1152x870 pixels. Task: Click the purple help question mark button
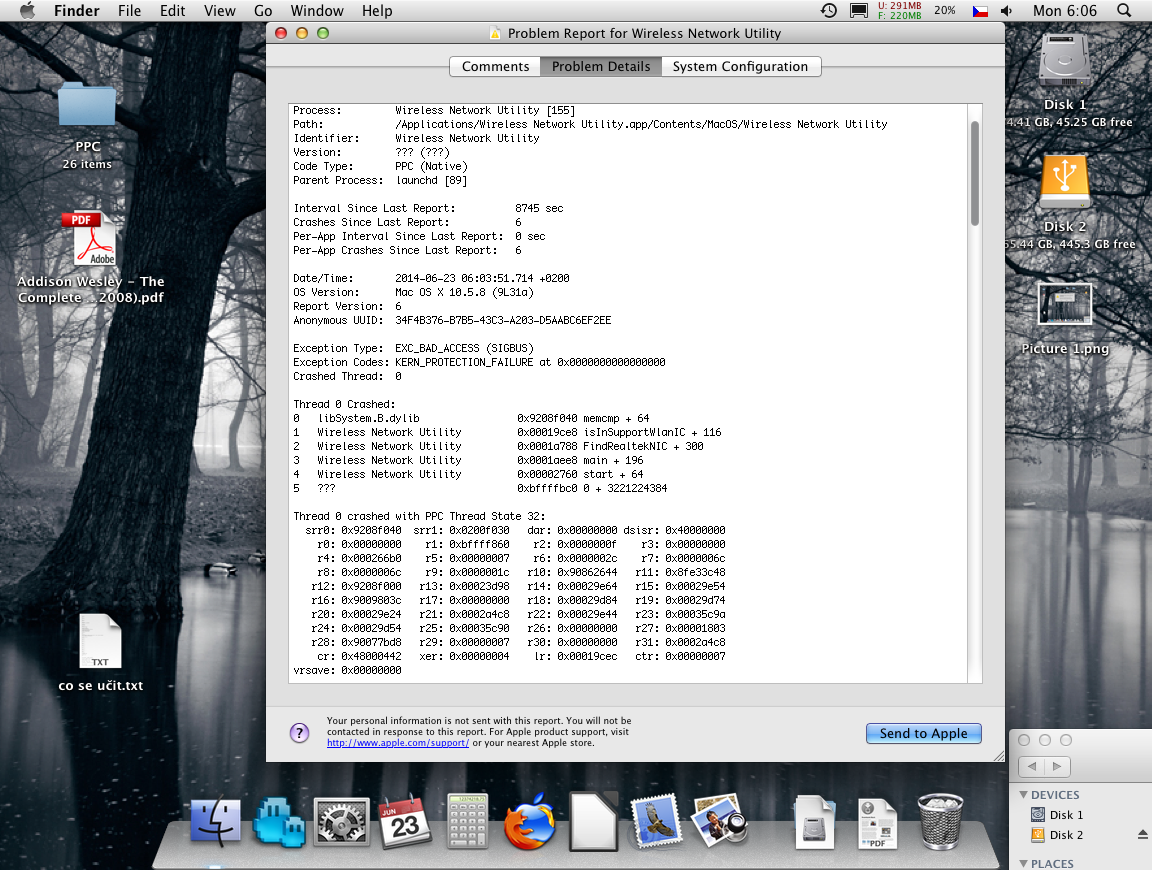click(300, 733)
